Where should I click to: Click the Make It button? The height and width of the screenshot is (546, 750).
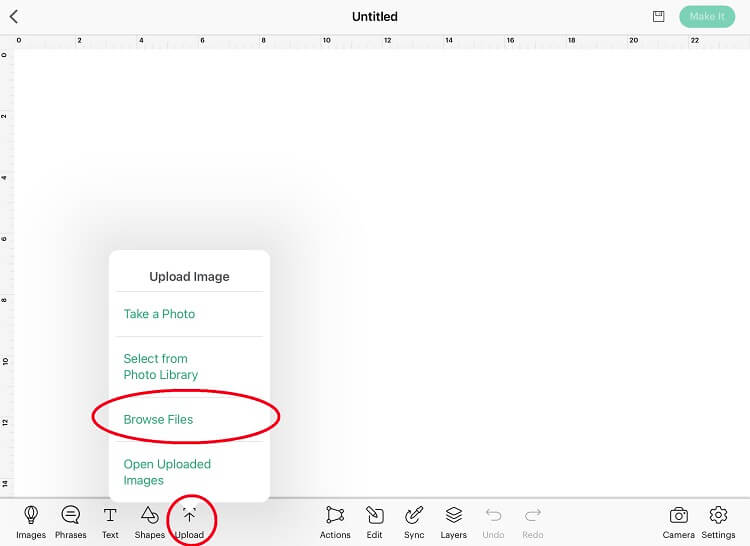[707, 17]
